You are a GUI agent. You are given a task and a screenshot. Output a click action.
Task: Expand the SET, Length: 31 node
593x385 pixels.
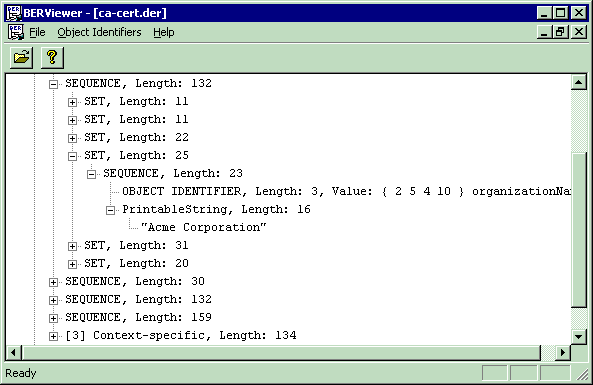(x=72, y=246)
